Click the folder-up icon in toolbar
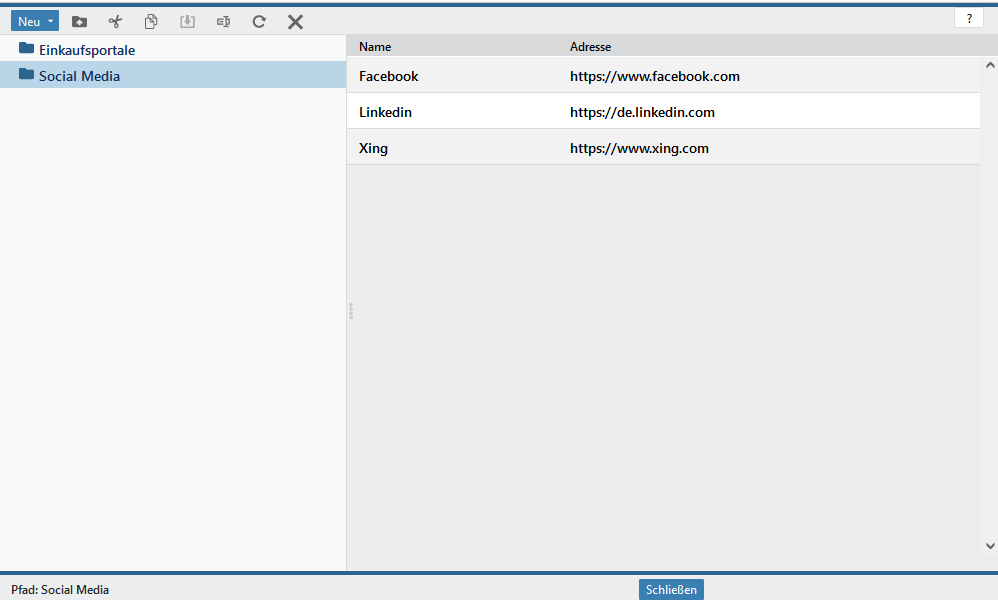 tap(79, 21)
